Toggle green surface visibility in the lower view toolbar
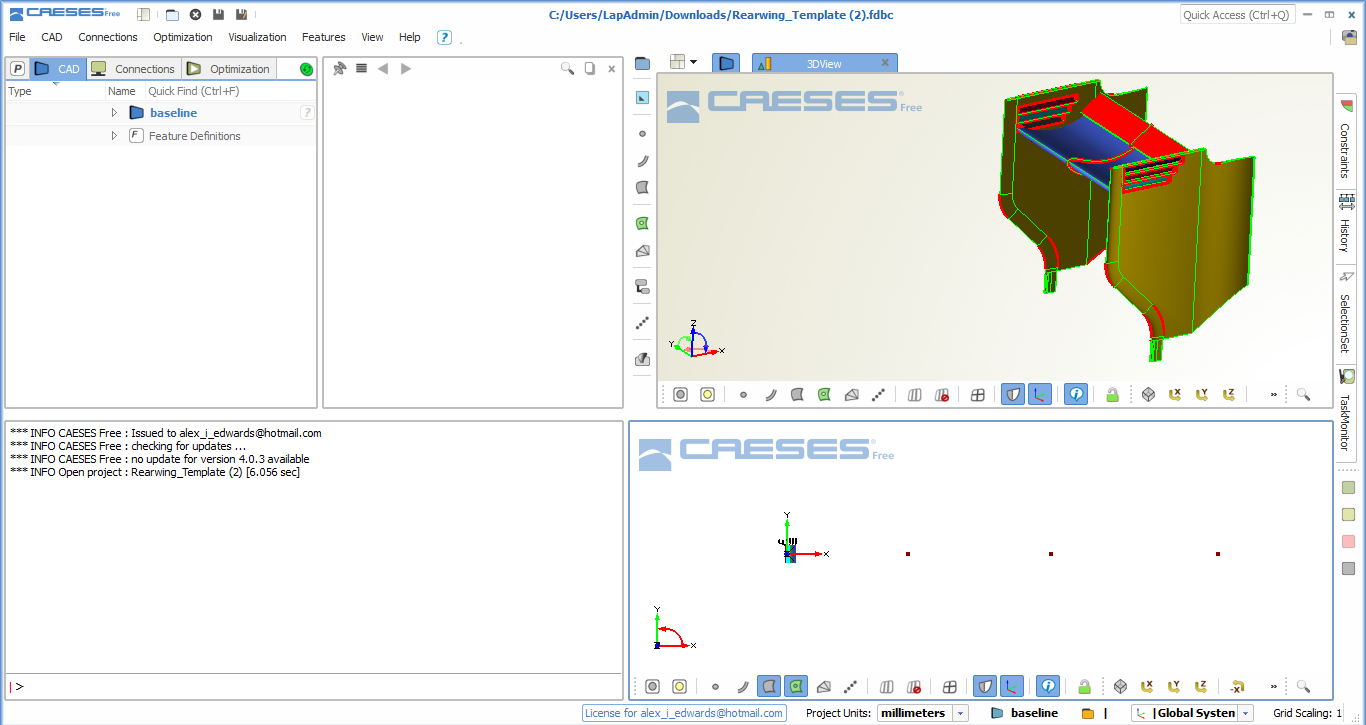Image resolution: width=1366 pixels, height=725 pixels. click(x=796, y=686)
